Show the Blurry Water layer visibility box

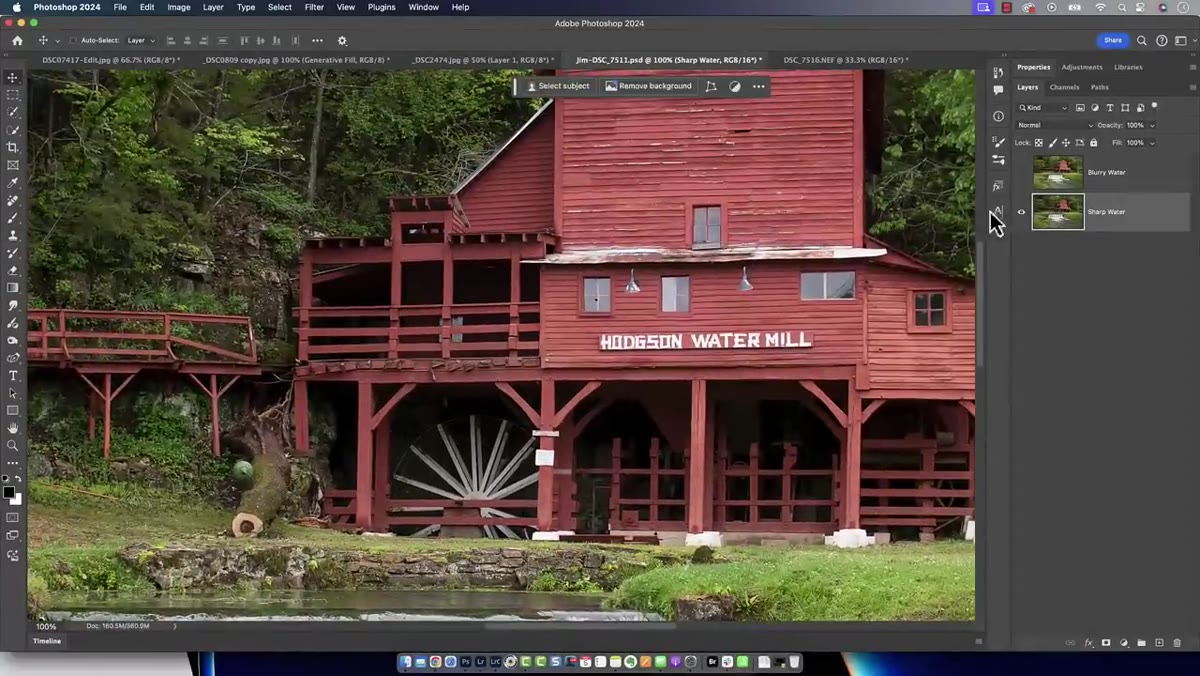[1021, 172]
